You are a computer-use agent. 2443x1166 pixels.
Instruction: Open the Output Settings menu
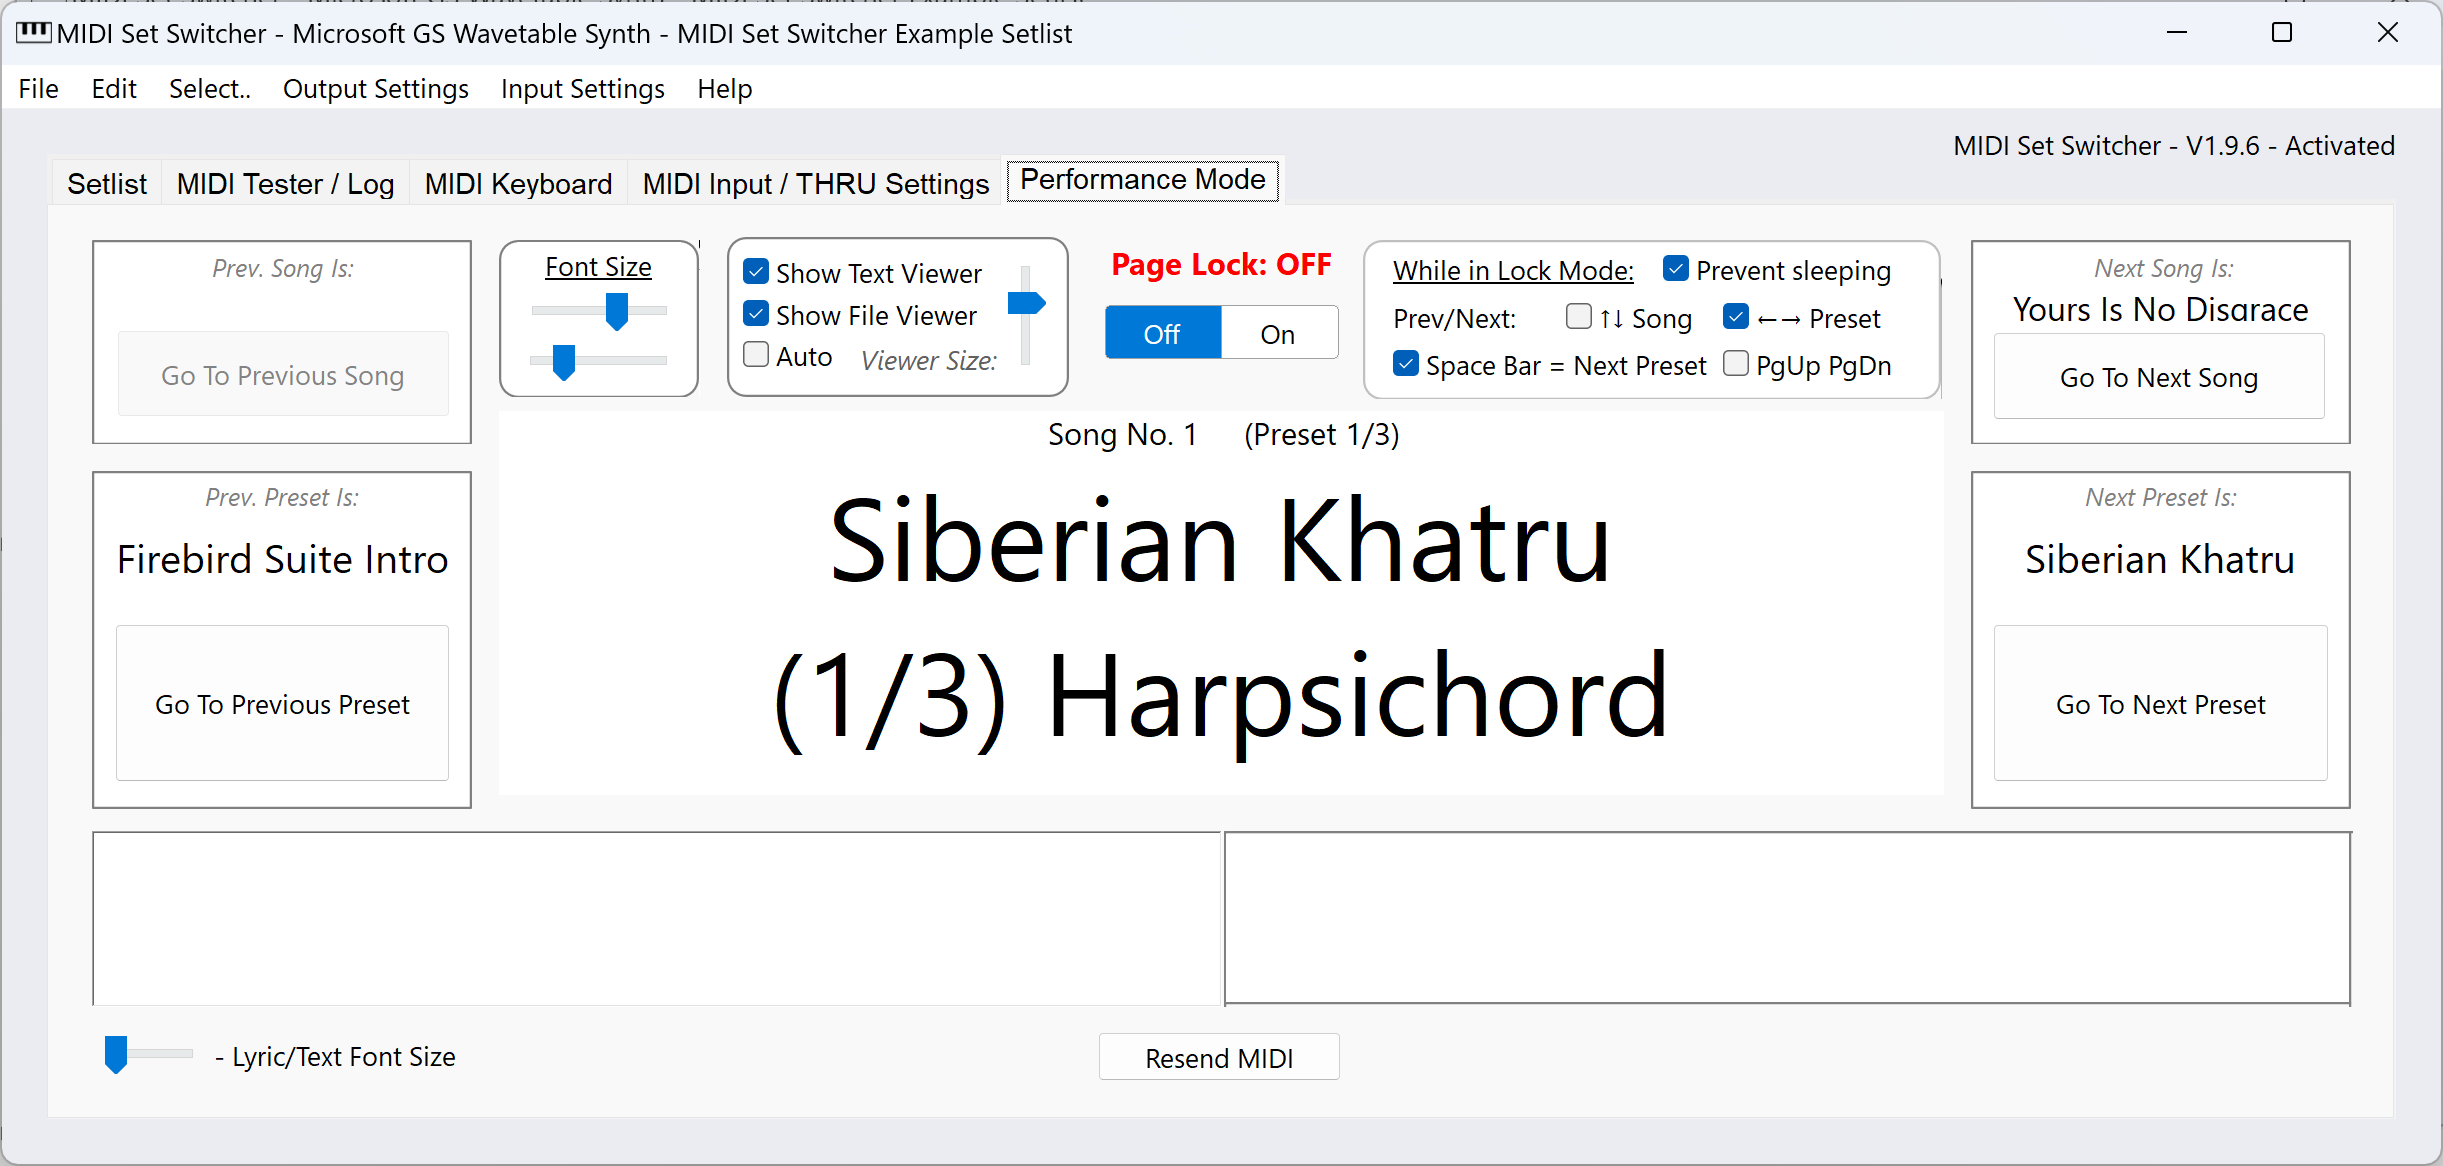pos(375,88)
